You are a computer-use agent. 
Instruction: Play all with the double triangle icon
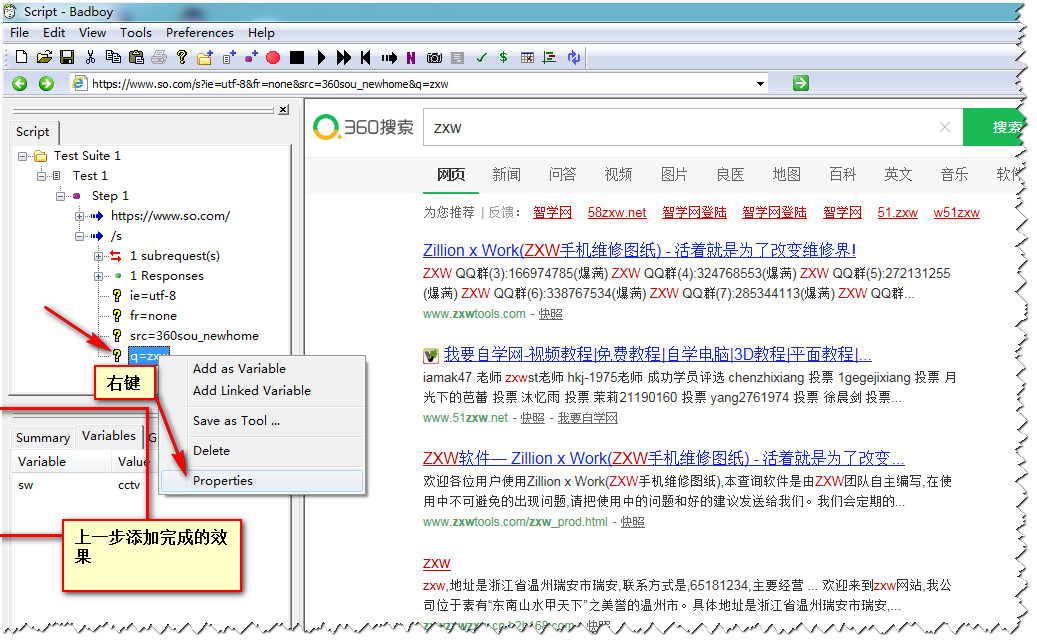(x=343, y=58)
